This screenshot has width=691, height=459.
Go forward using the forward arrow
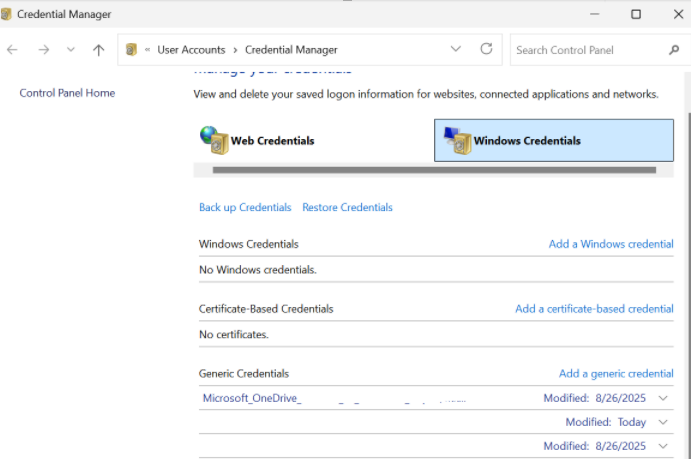click(x=44, y=50)
